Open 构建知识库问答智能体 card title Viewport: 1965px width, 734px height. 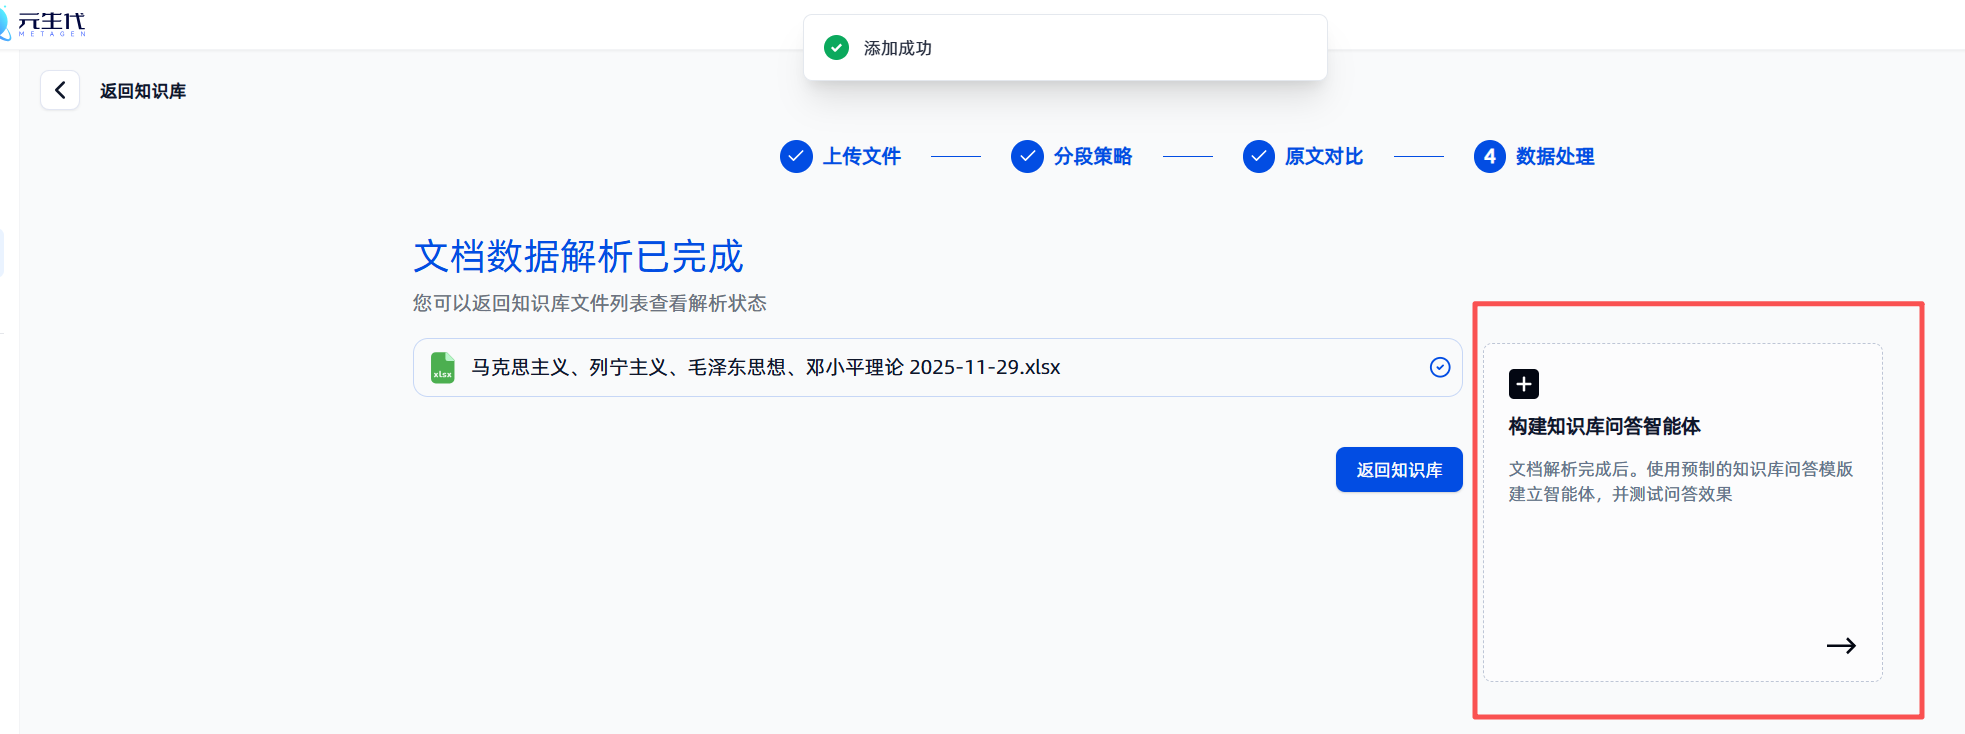coord(1605,426)
